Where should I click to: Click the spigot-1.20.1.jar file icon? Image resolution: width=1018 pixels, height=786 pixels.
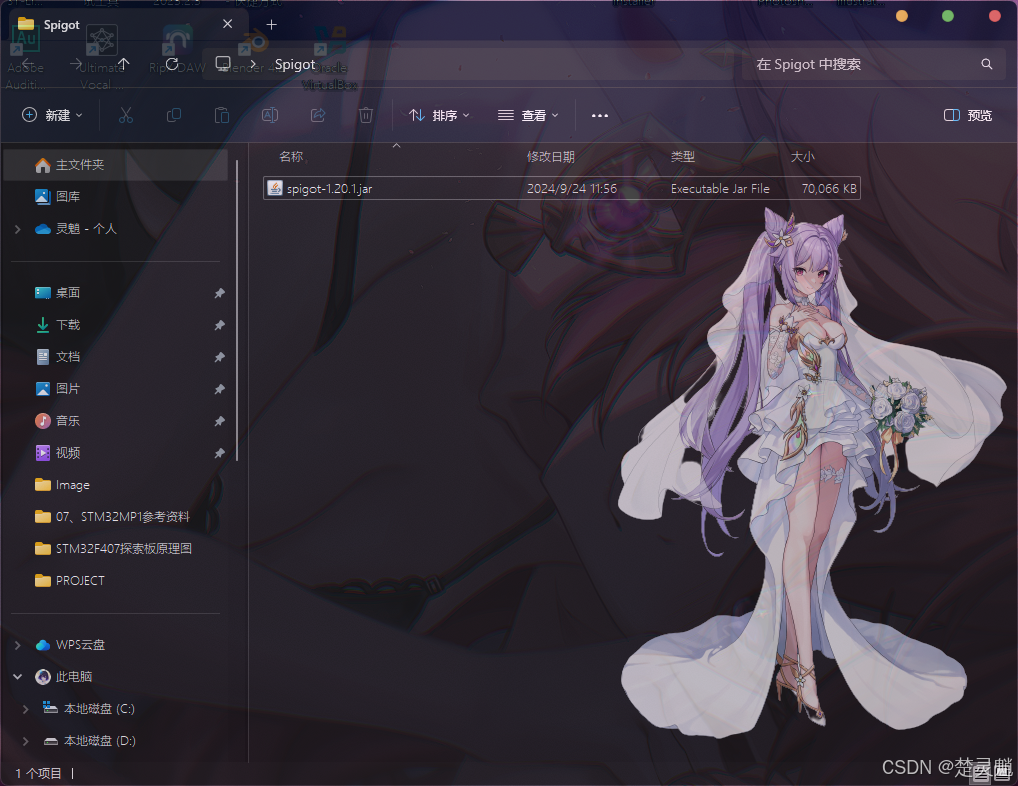(x=275, y=188)
